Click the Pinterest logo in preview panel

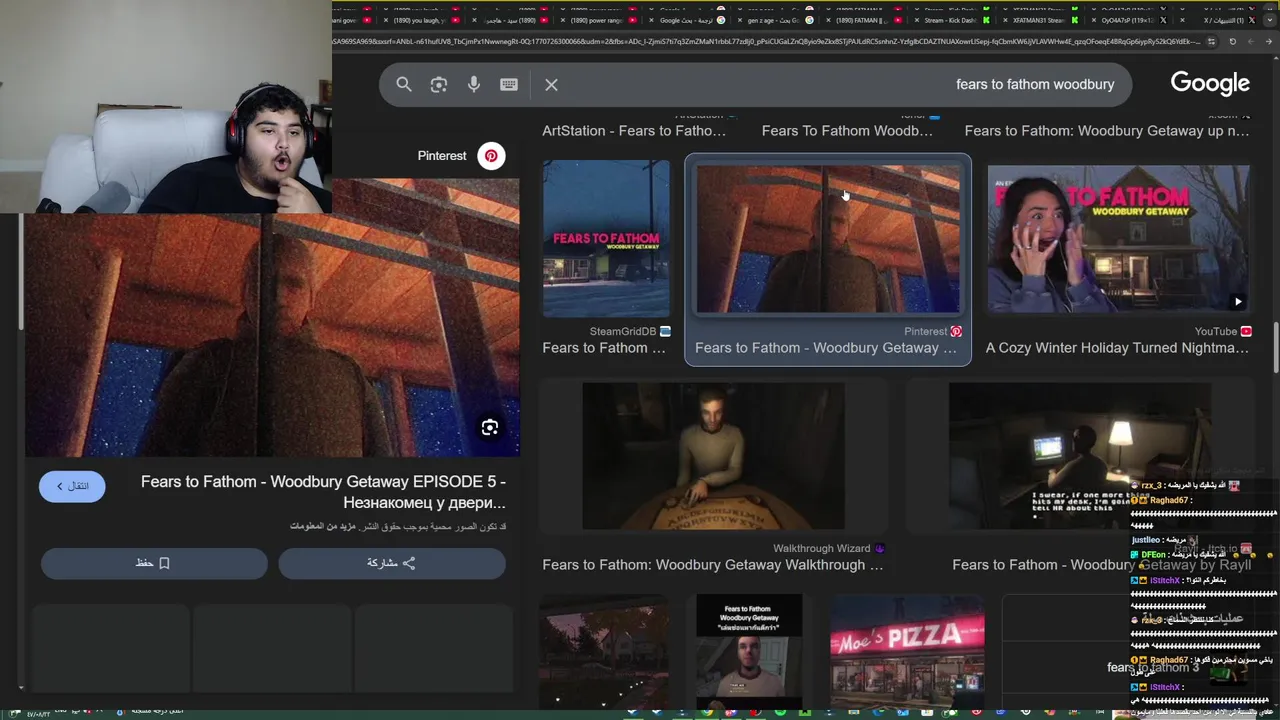pos(491,156)
